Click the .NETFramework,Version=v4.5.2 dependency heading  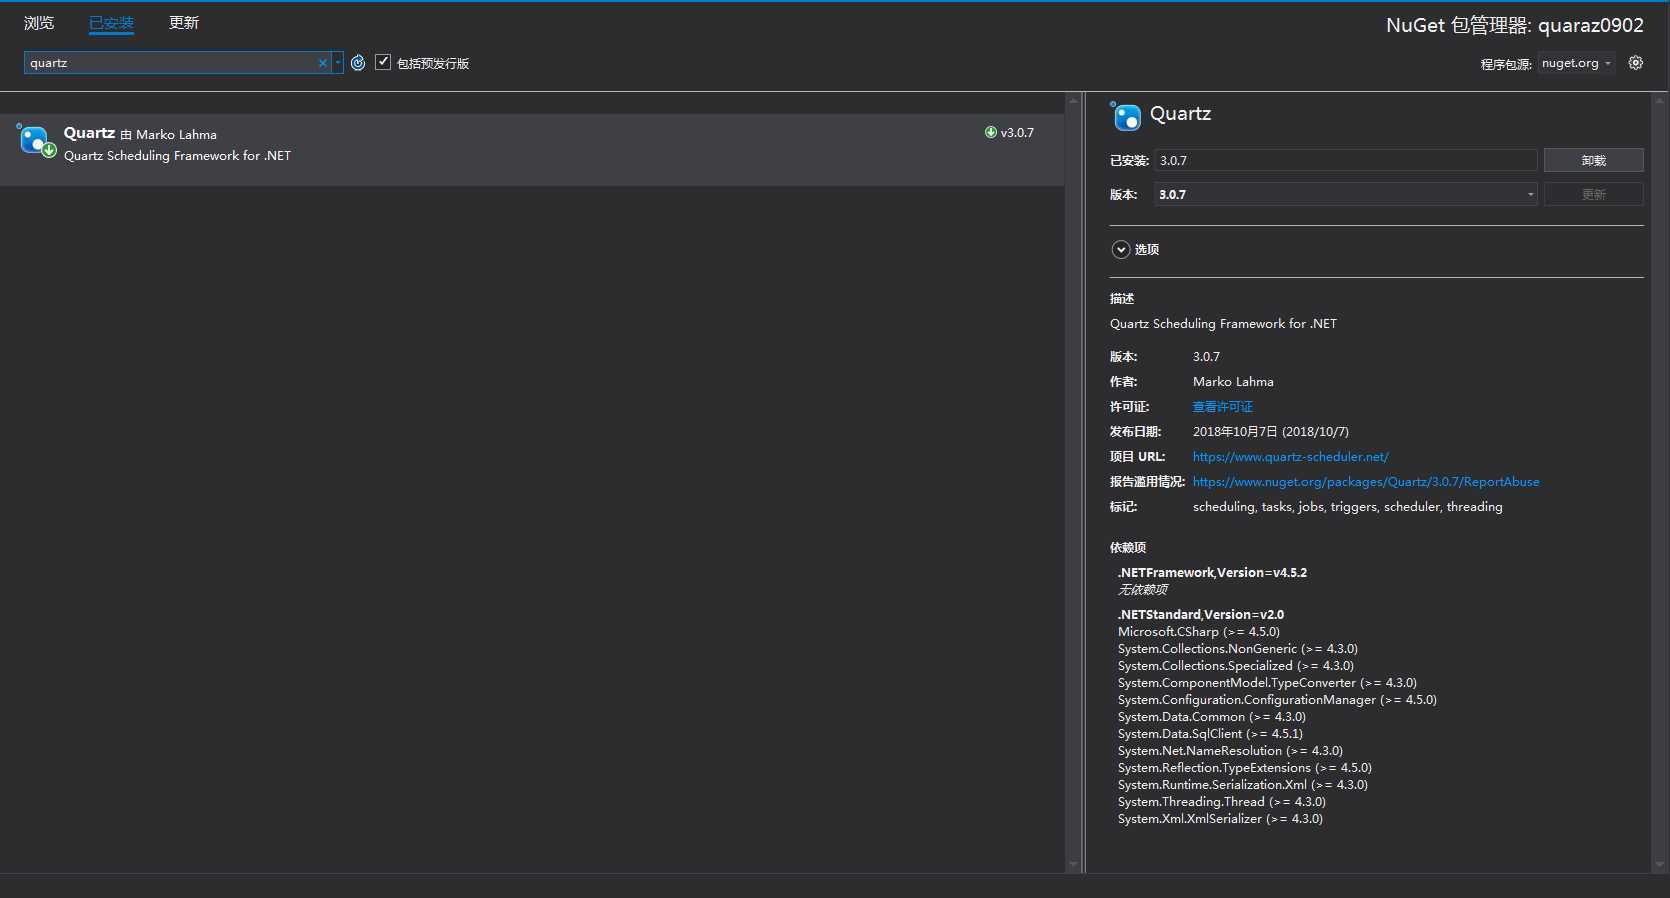click(x=1212, y=573)
